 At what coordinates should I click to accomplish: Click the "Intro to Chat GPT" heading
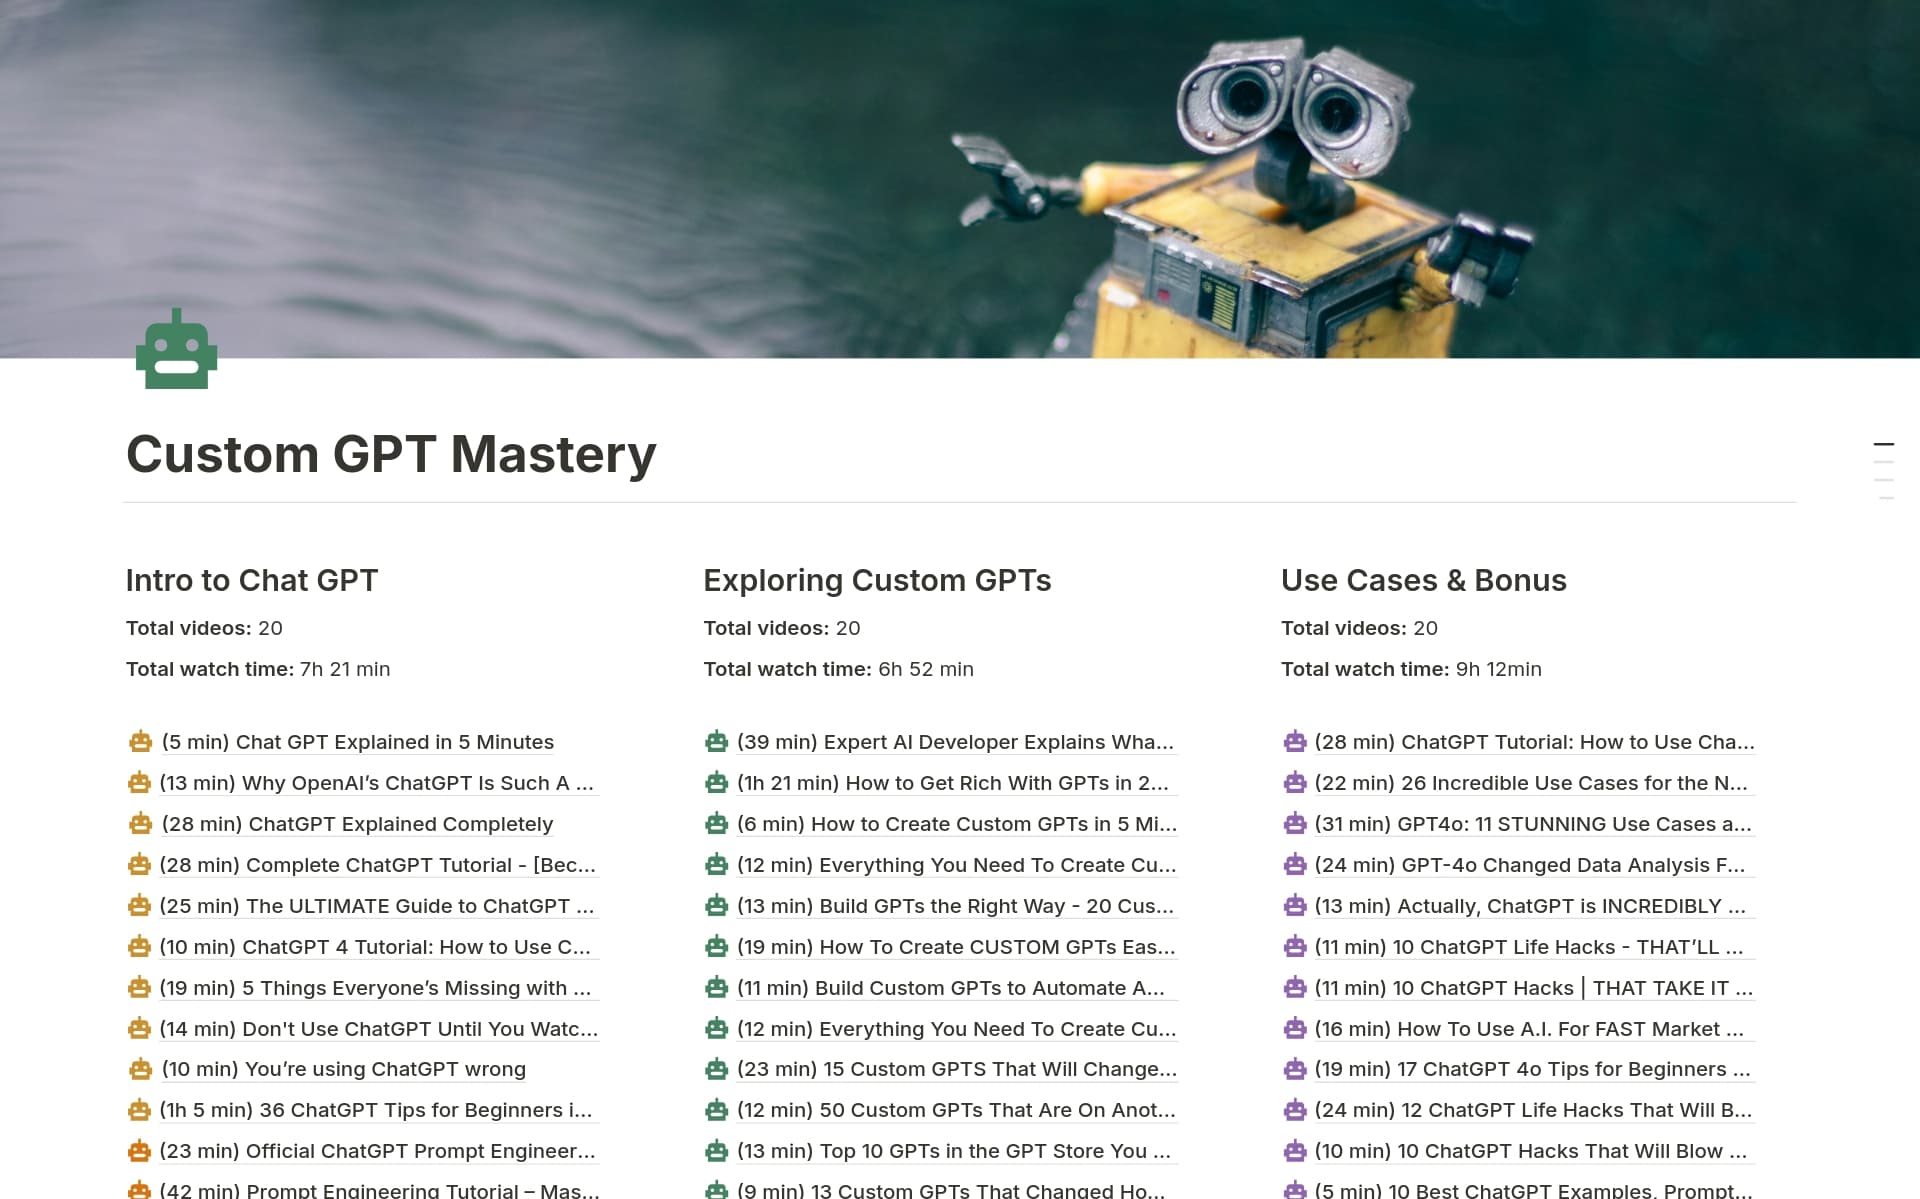pos(252,580)
